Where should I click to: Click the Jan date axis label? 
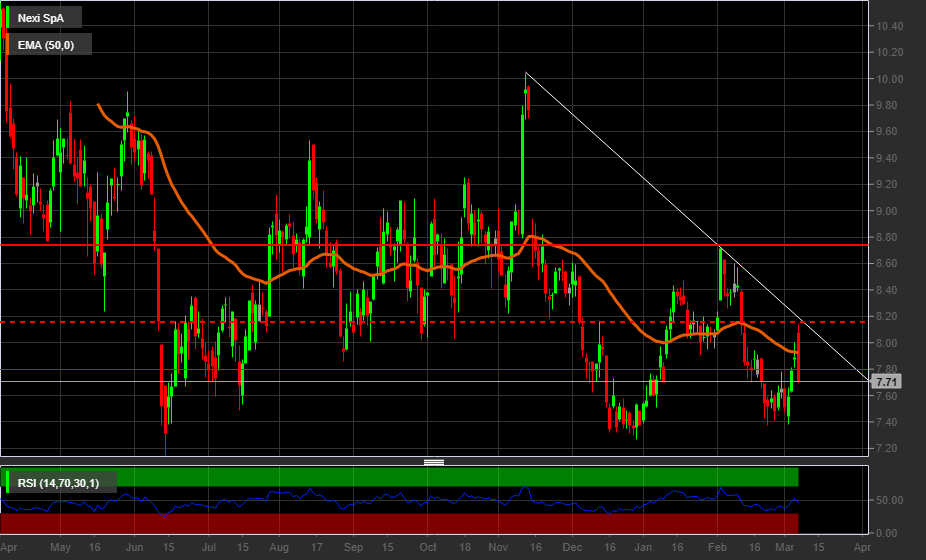pos(643,548)
